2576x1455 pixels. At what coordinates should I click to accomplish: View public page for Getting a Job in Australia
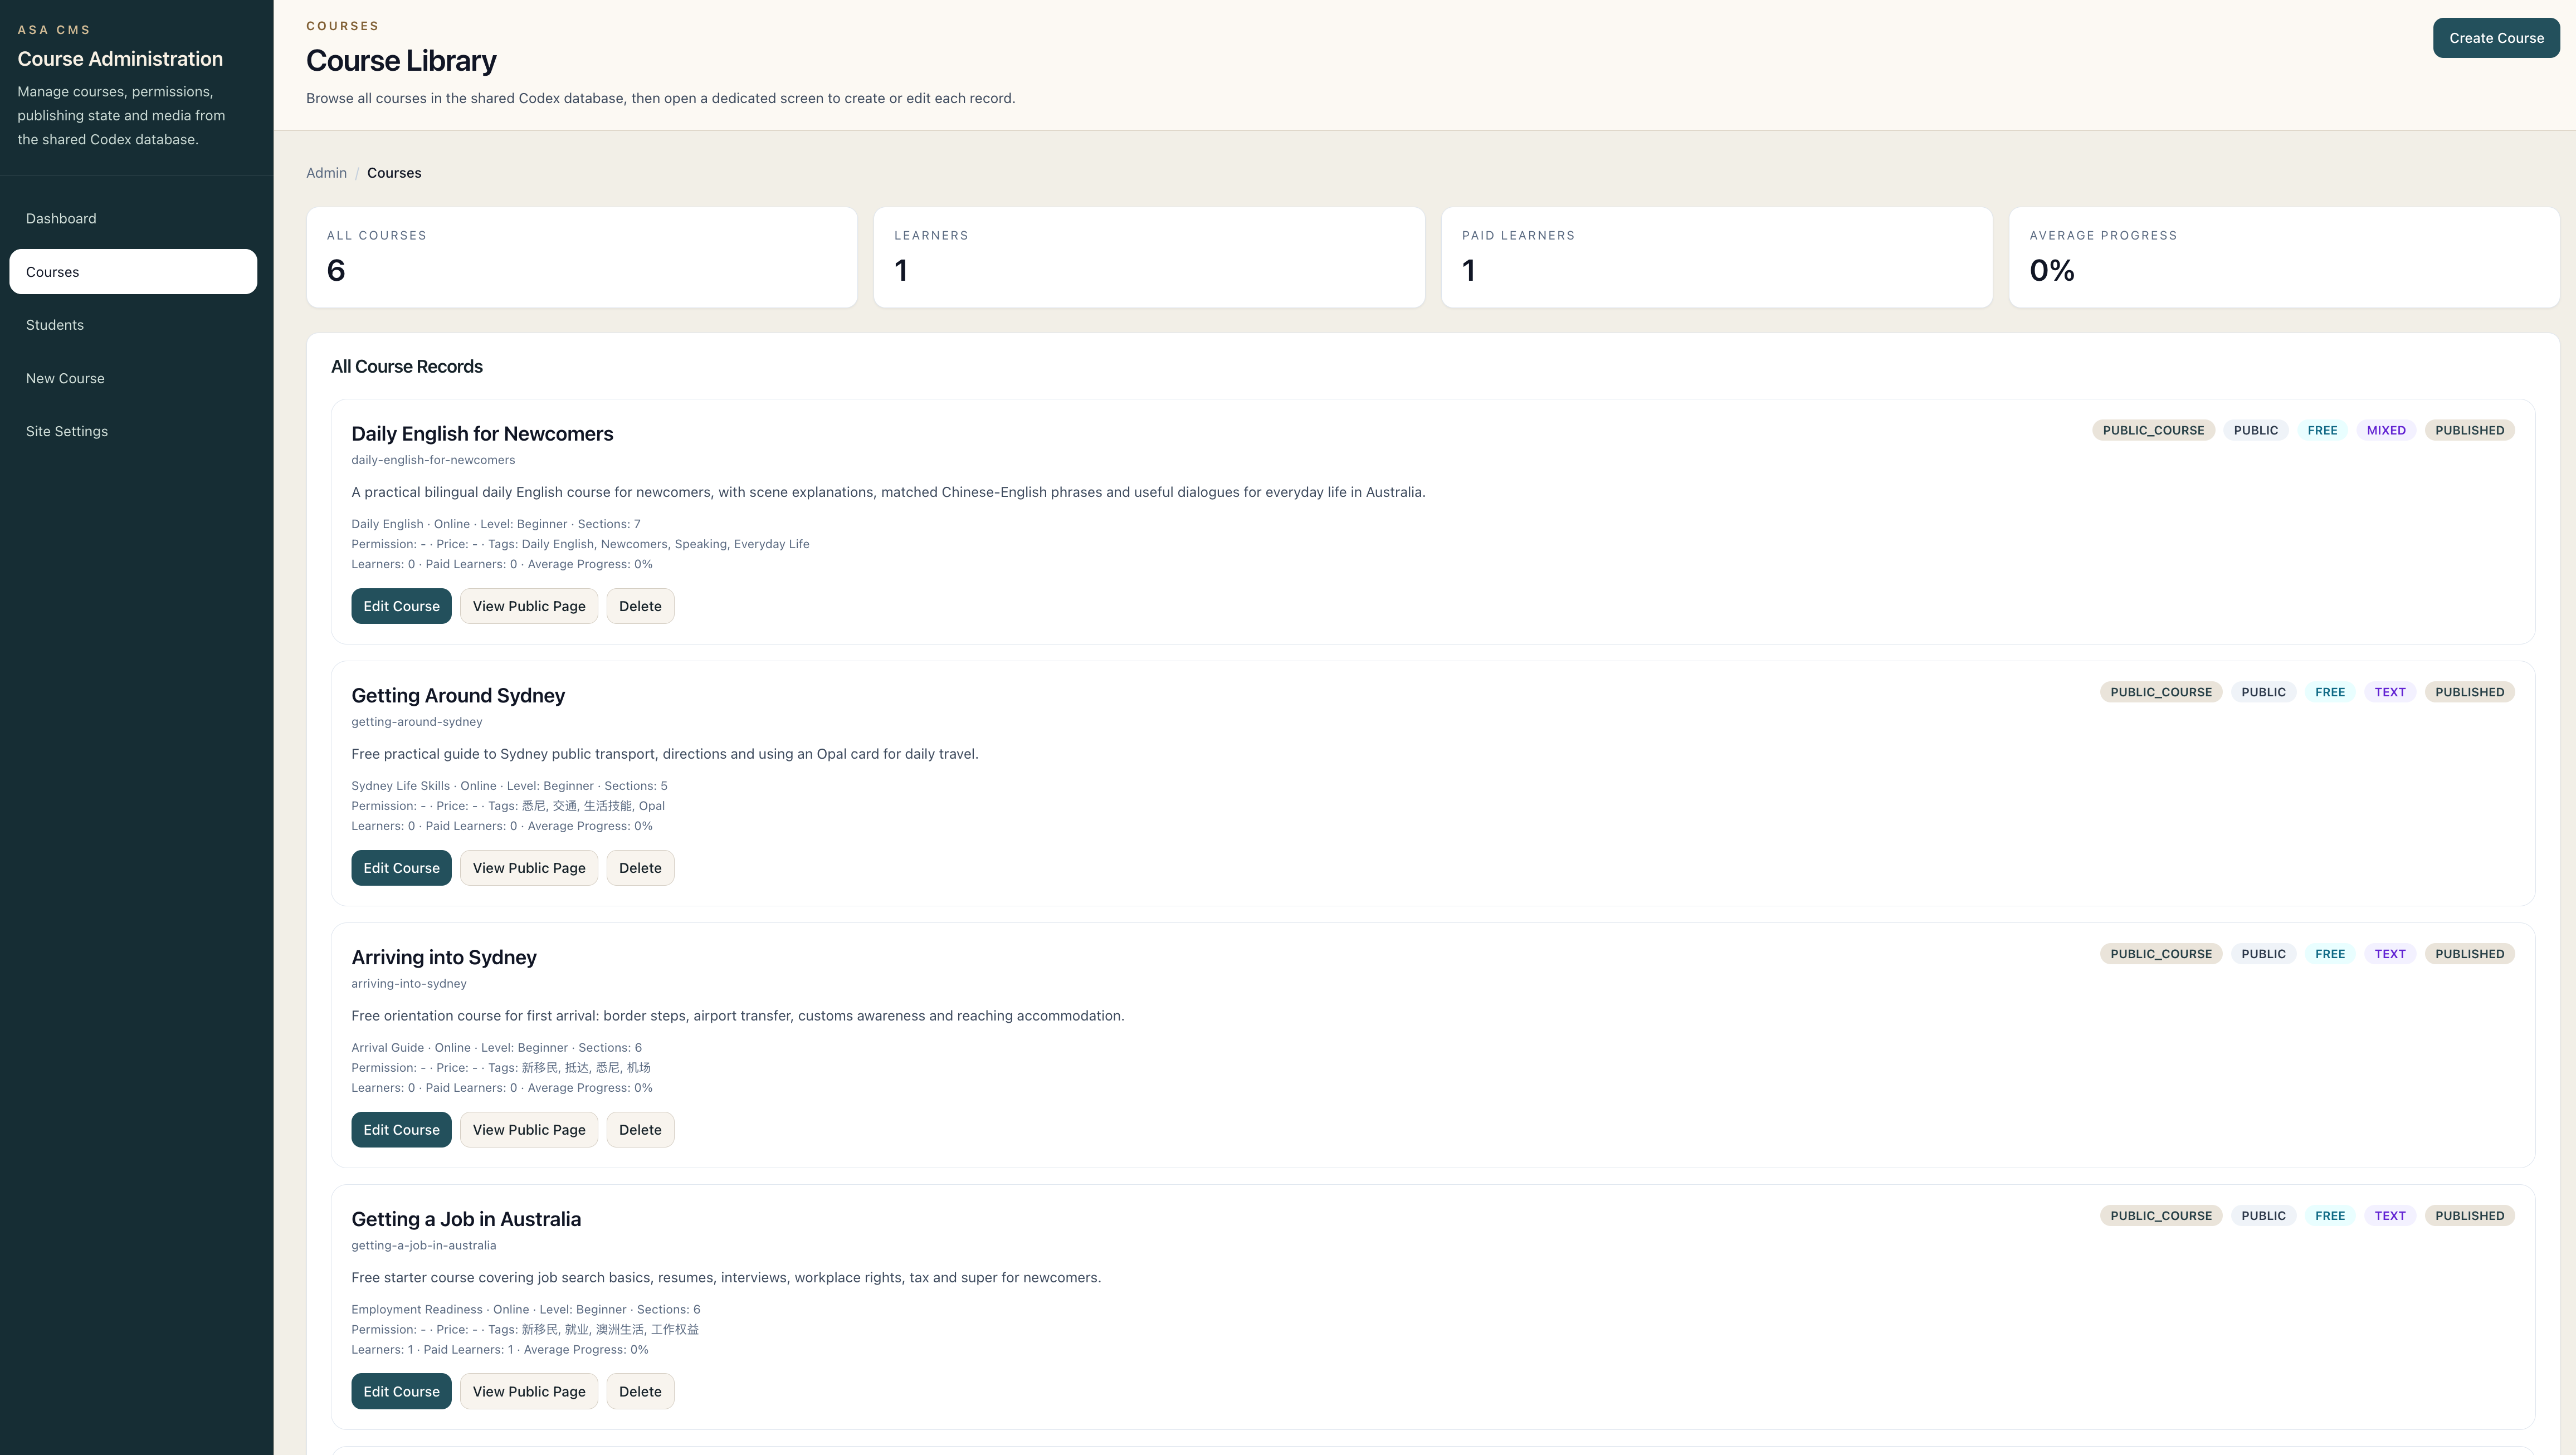tap(528, 1391)
